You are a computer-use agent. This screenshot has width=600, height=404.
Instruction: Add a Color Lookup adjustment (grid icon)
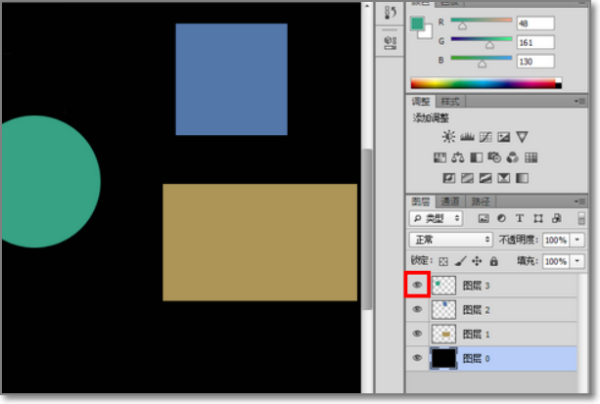(531, 157)
